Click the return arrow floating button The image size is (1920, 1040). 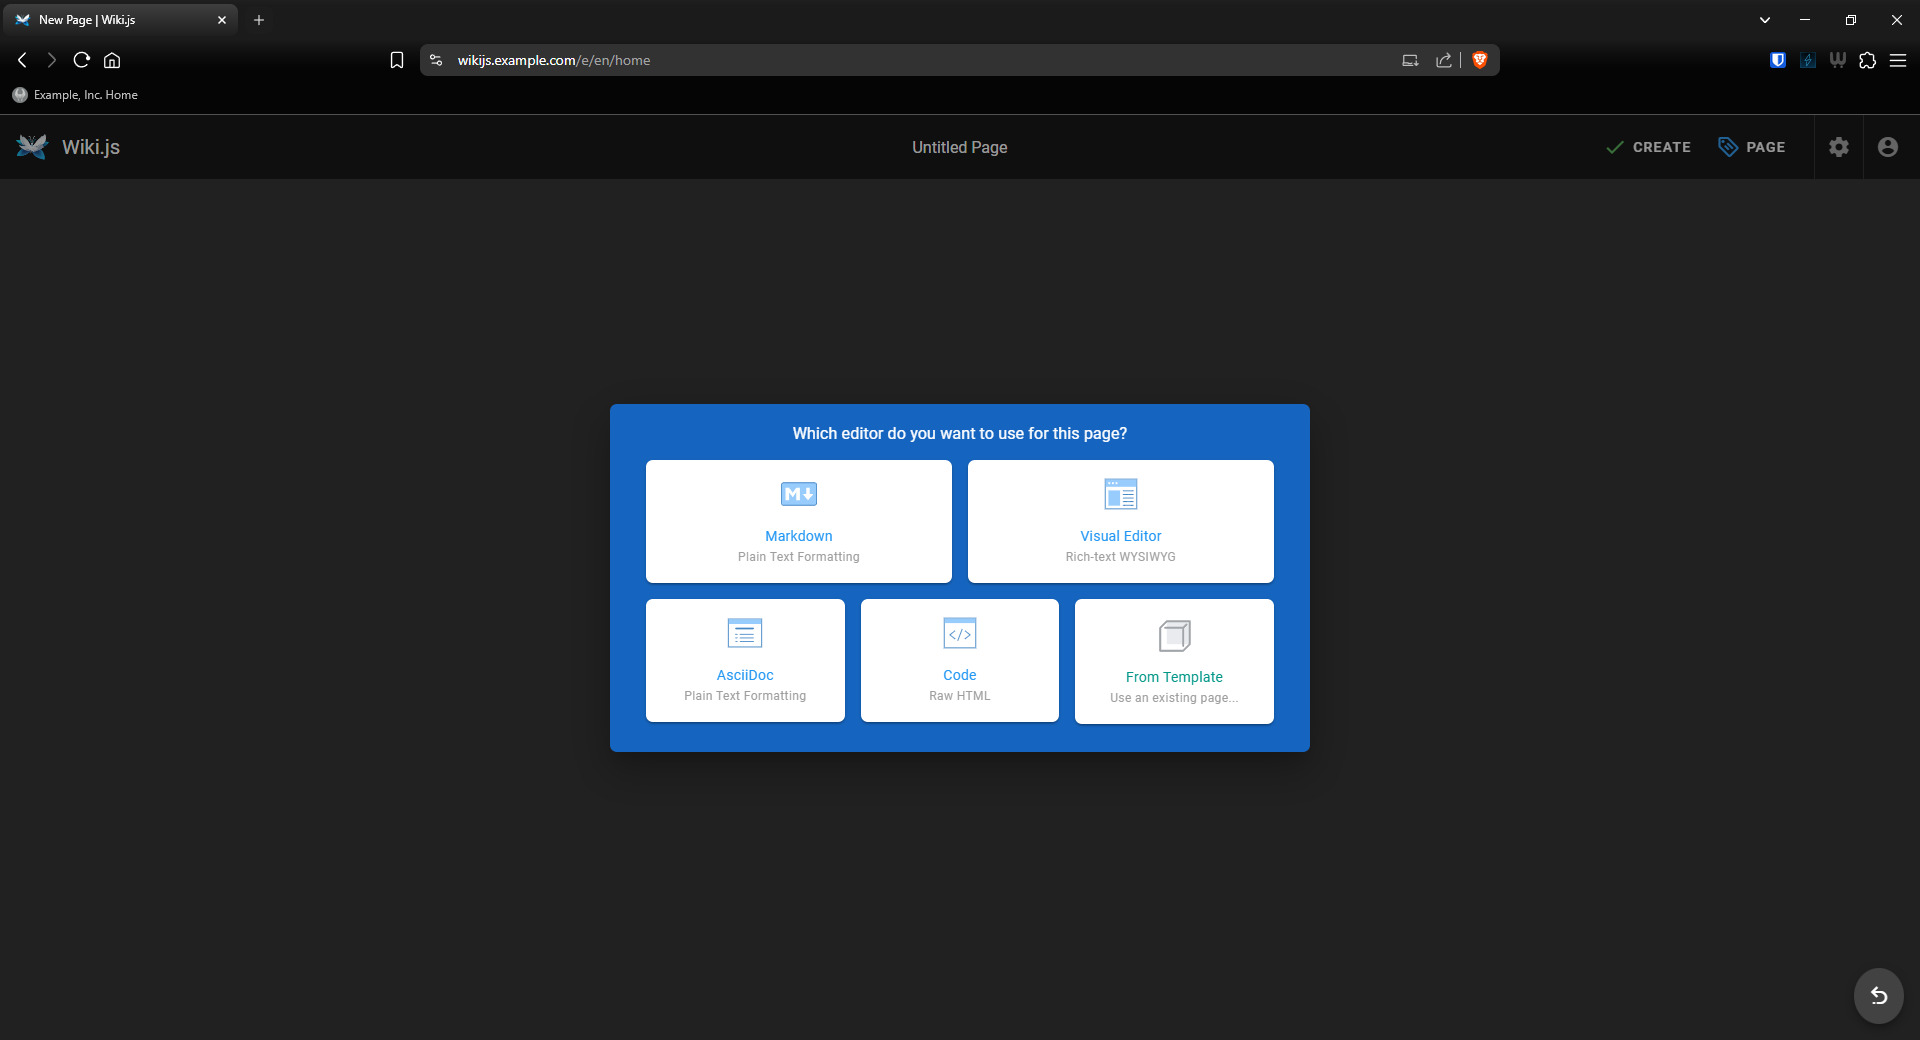pyautogui.click(x=1879, y=995)
